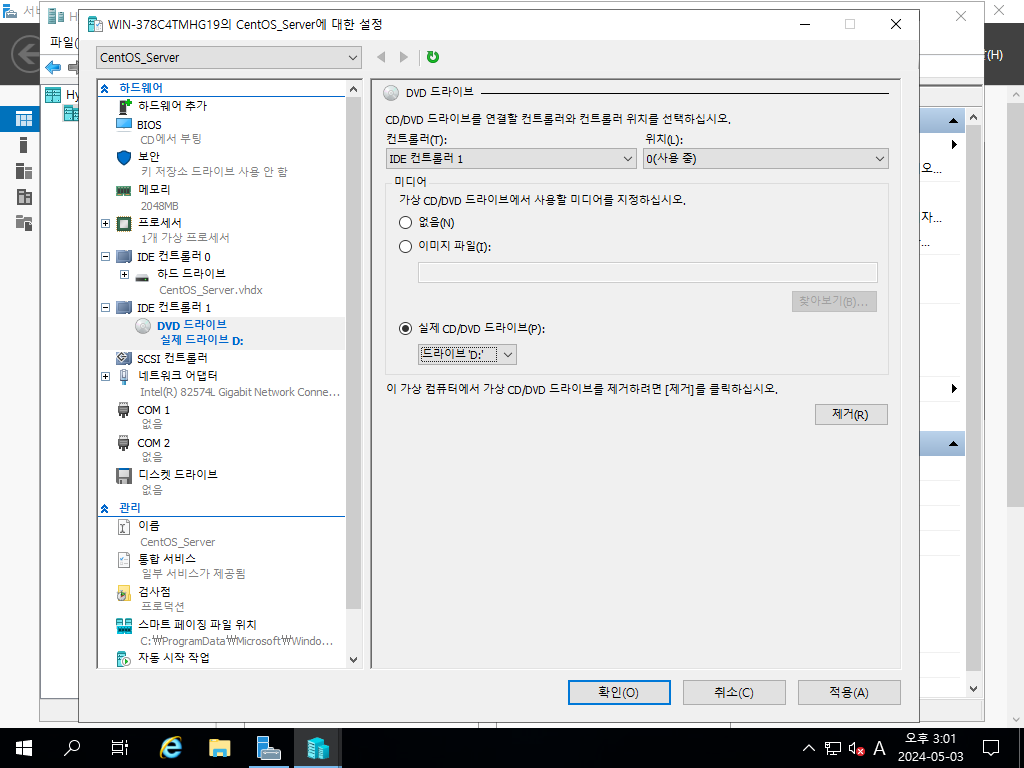This screenshot has width=1024, height=768.
Task: Show hidden tray icons chevron
Action: point(808,748)
